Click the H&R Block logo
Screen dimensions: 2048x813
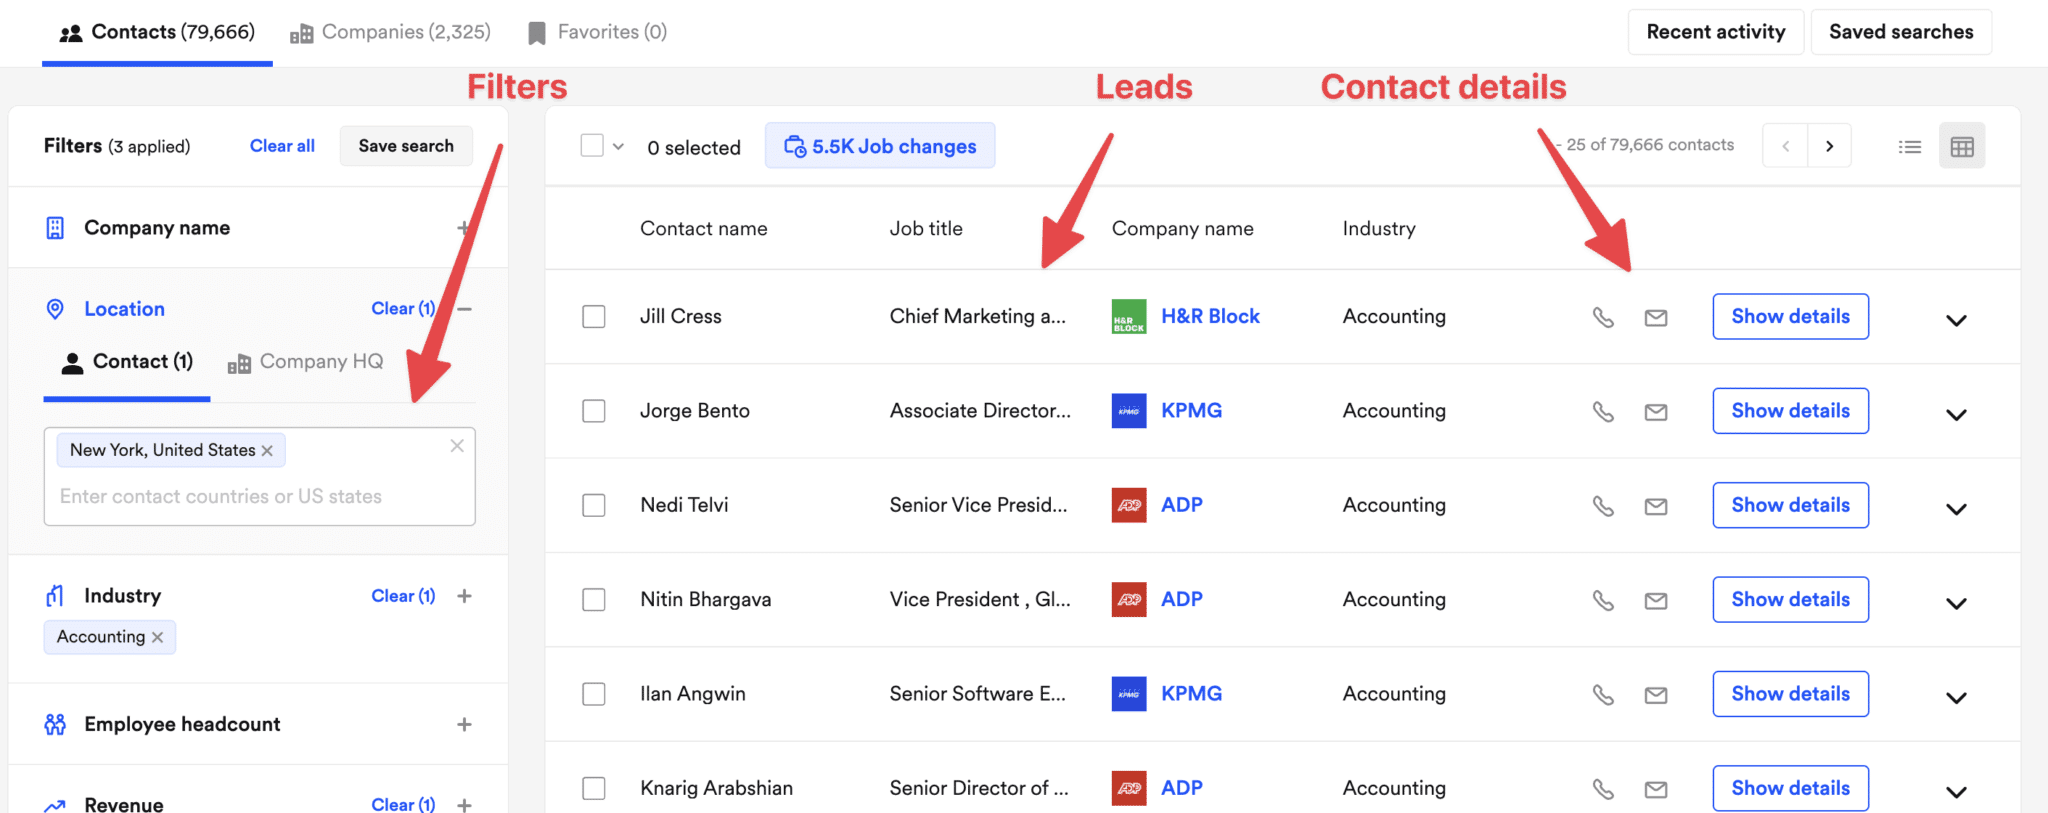pyautogui.click(x=1128, y=316)
